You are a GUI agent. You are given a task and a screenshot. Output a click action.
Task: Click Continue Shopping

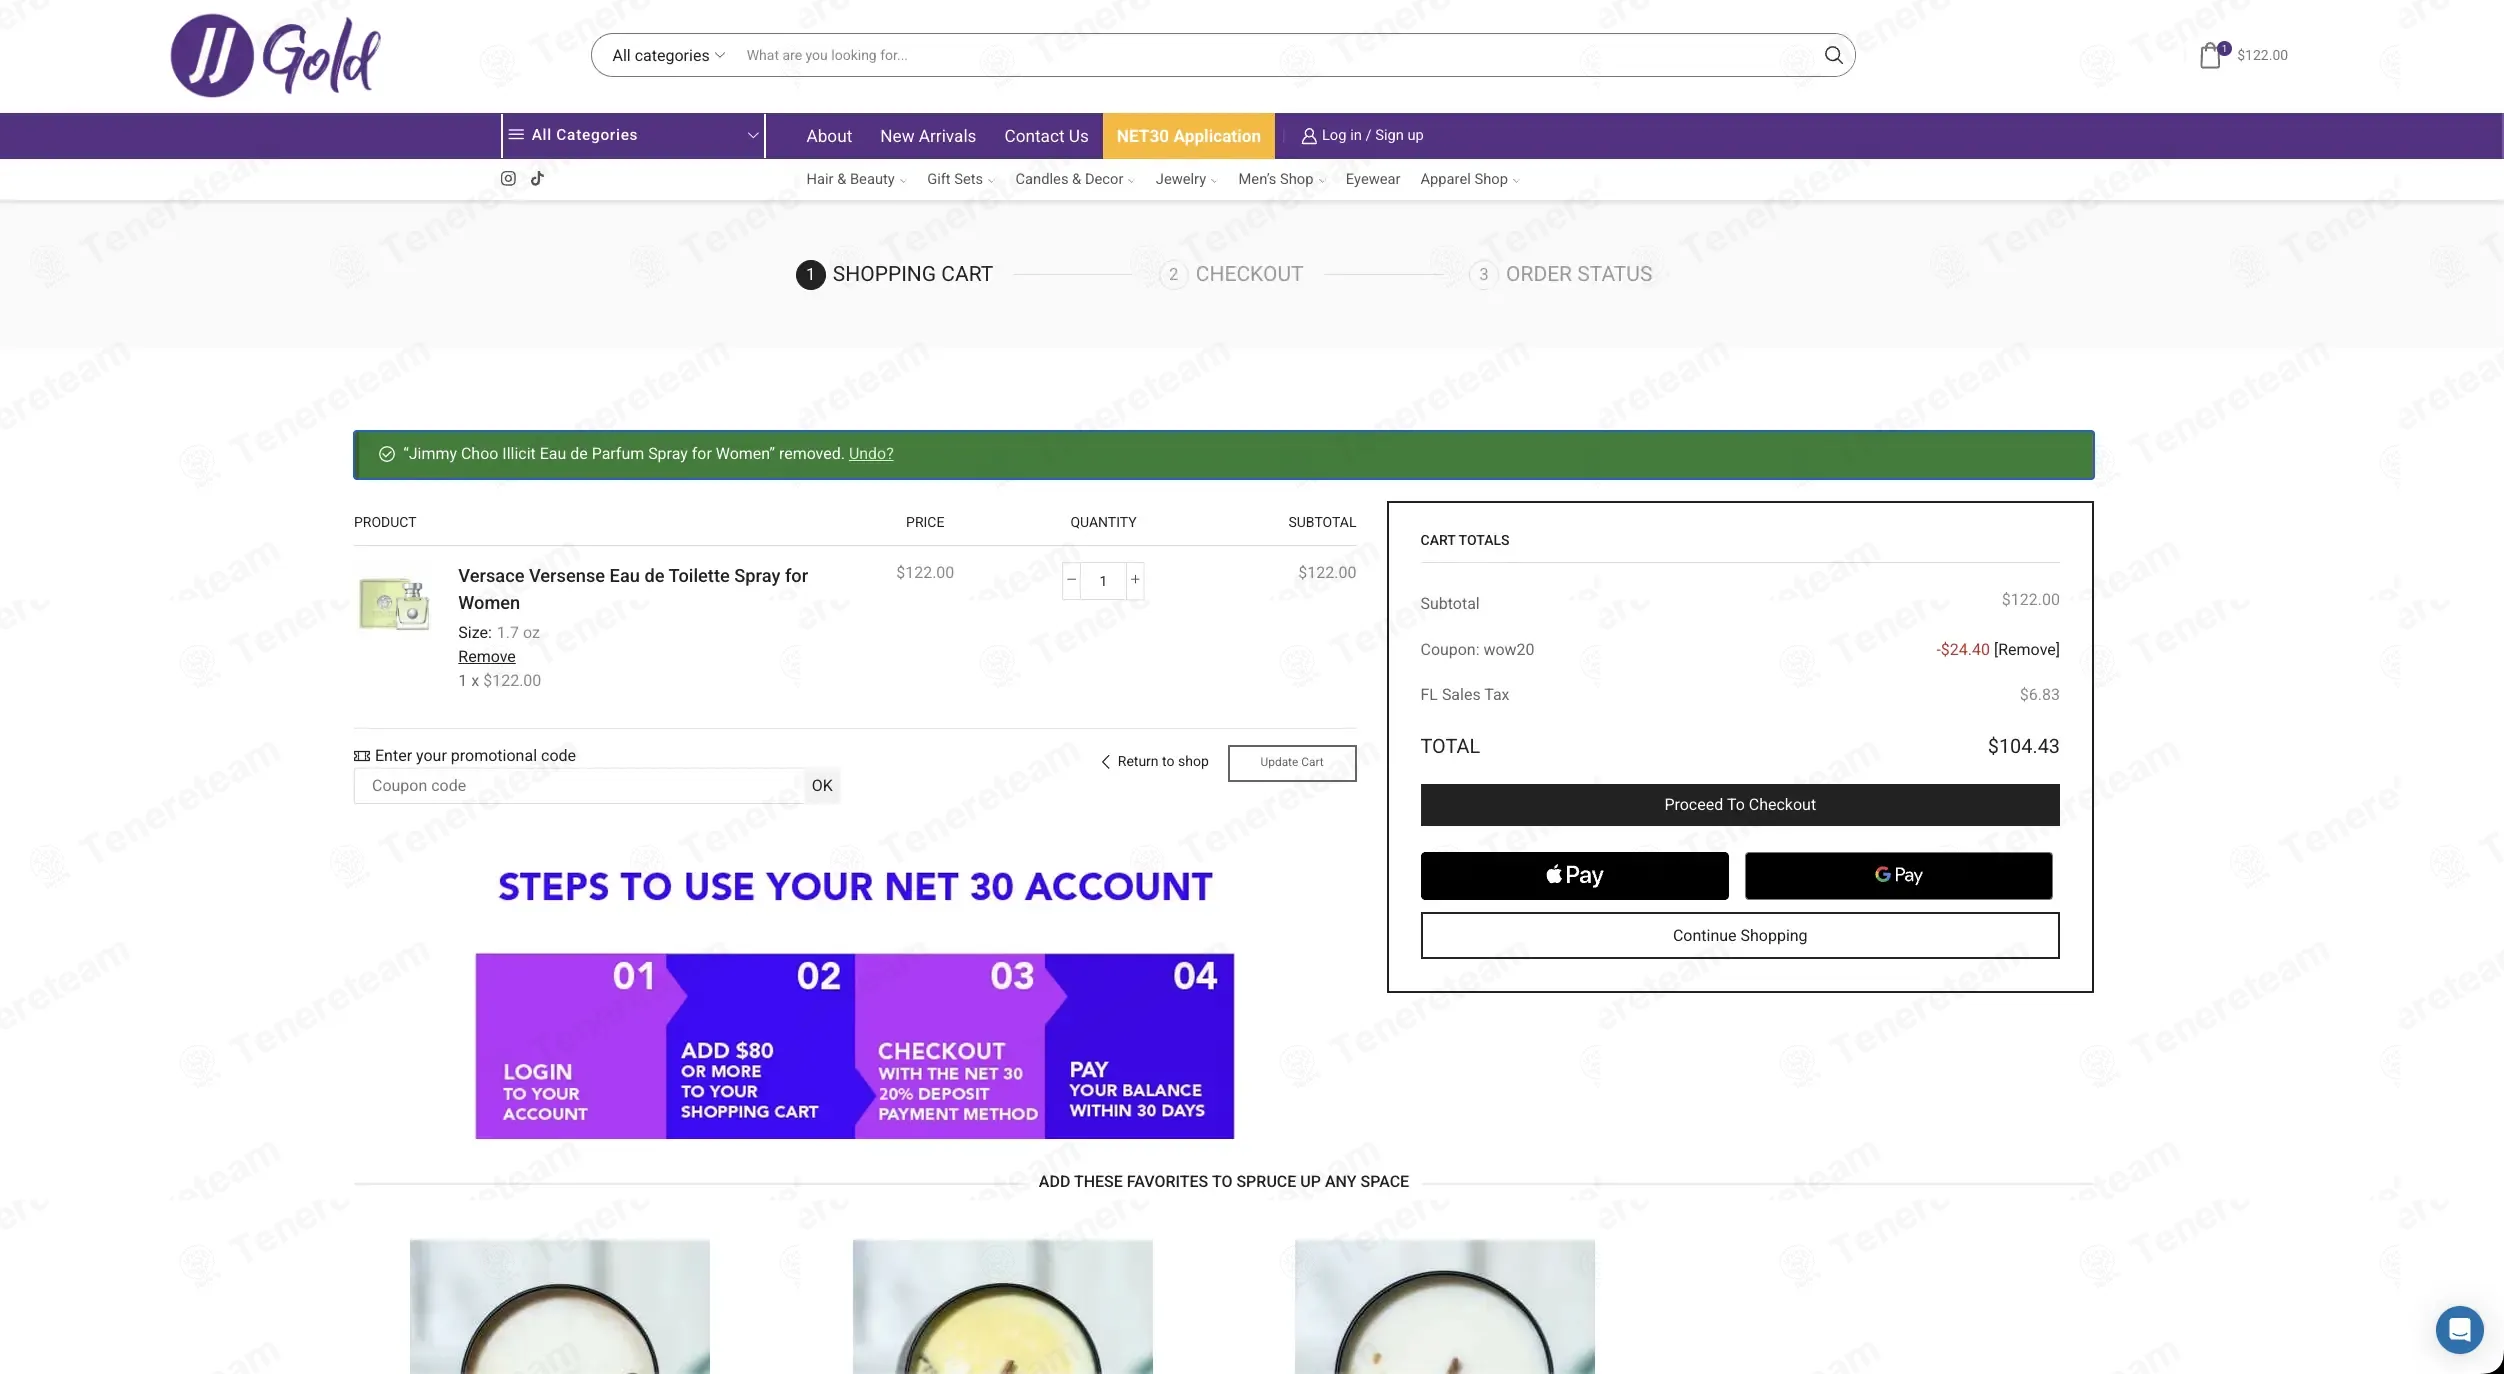1740,936
